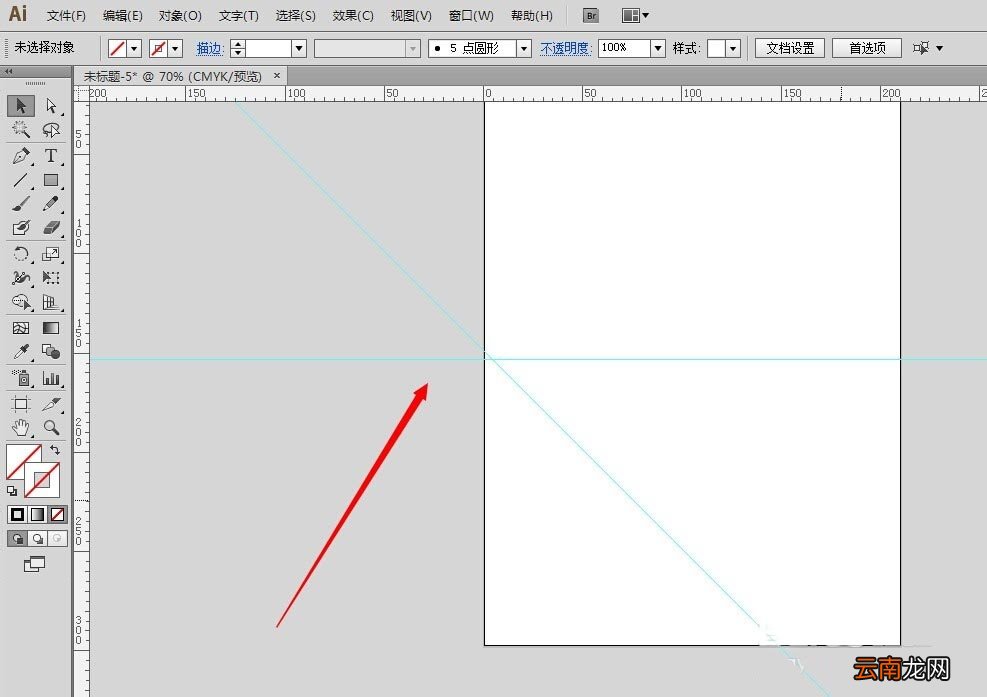This screenshot has height=697, width=987.
Task: Select the Type tool
Action: 51,156
